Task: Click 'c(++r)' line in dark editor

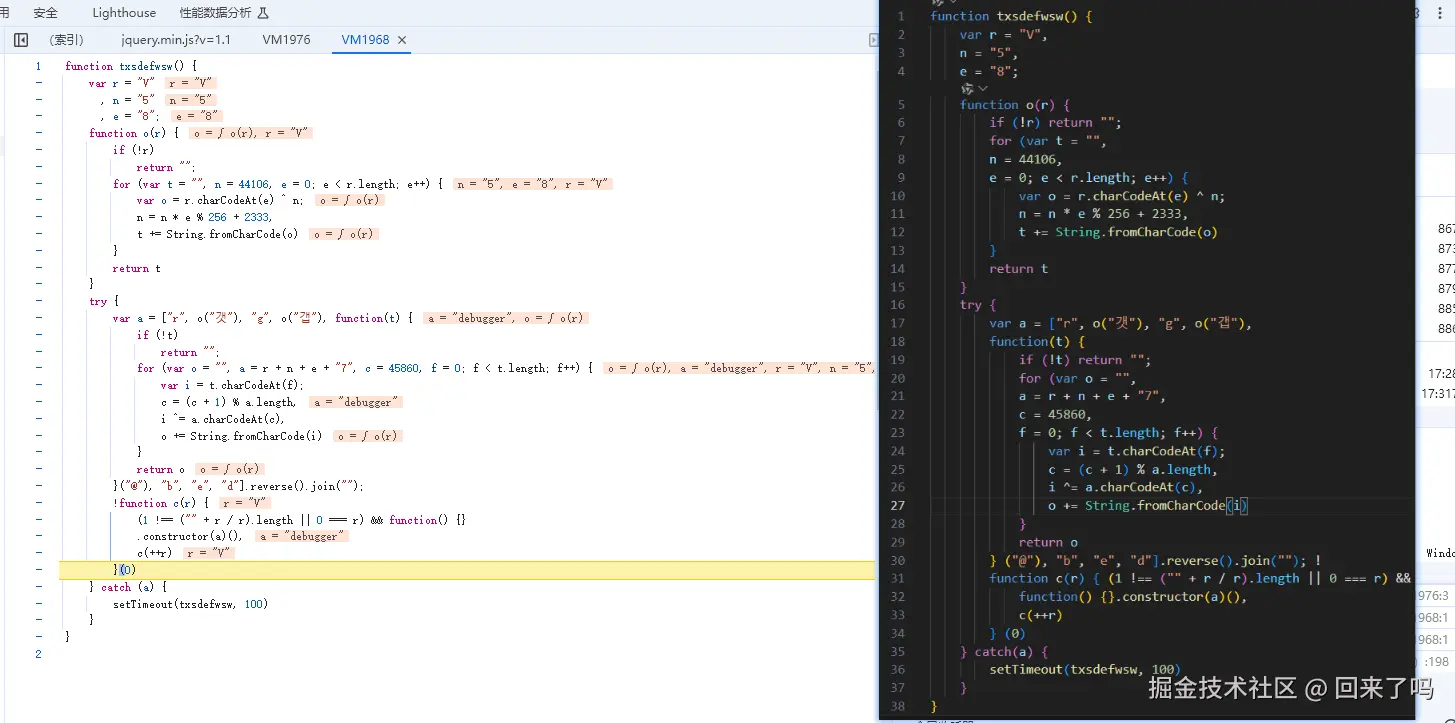Action: point(1041,616)
